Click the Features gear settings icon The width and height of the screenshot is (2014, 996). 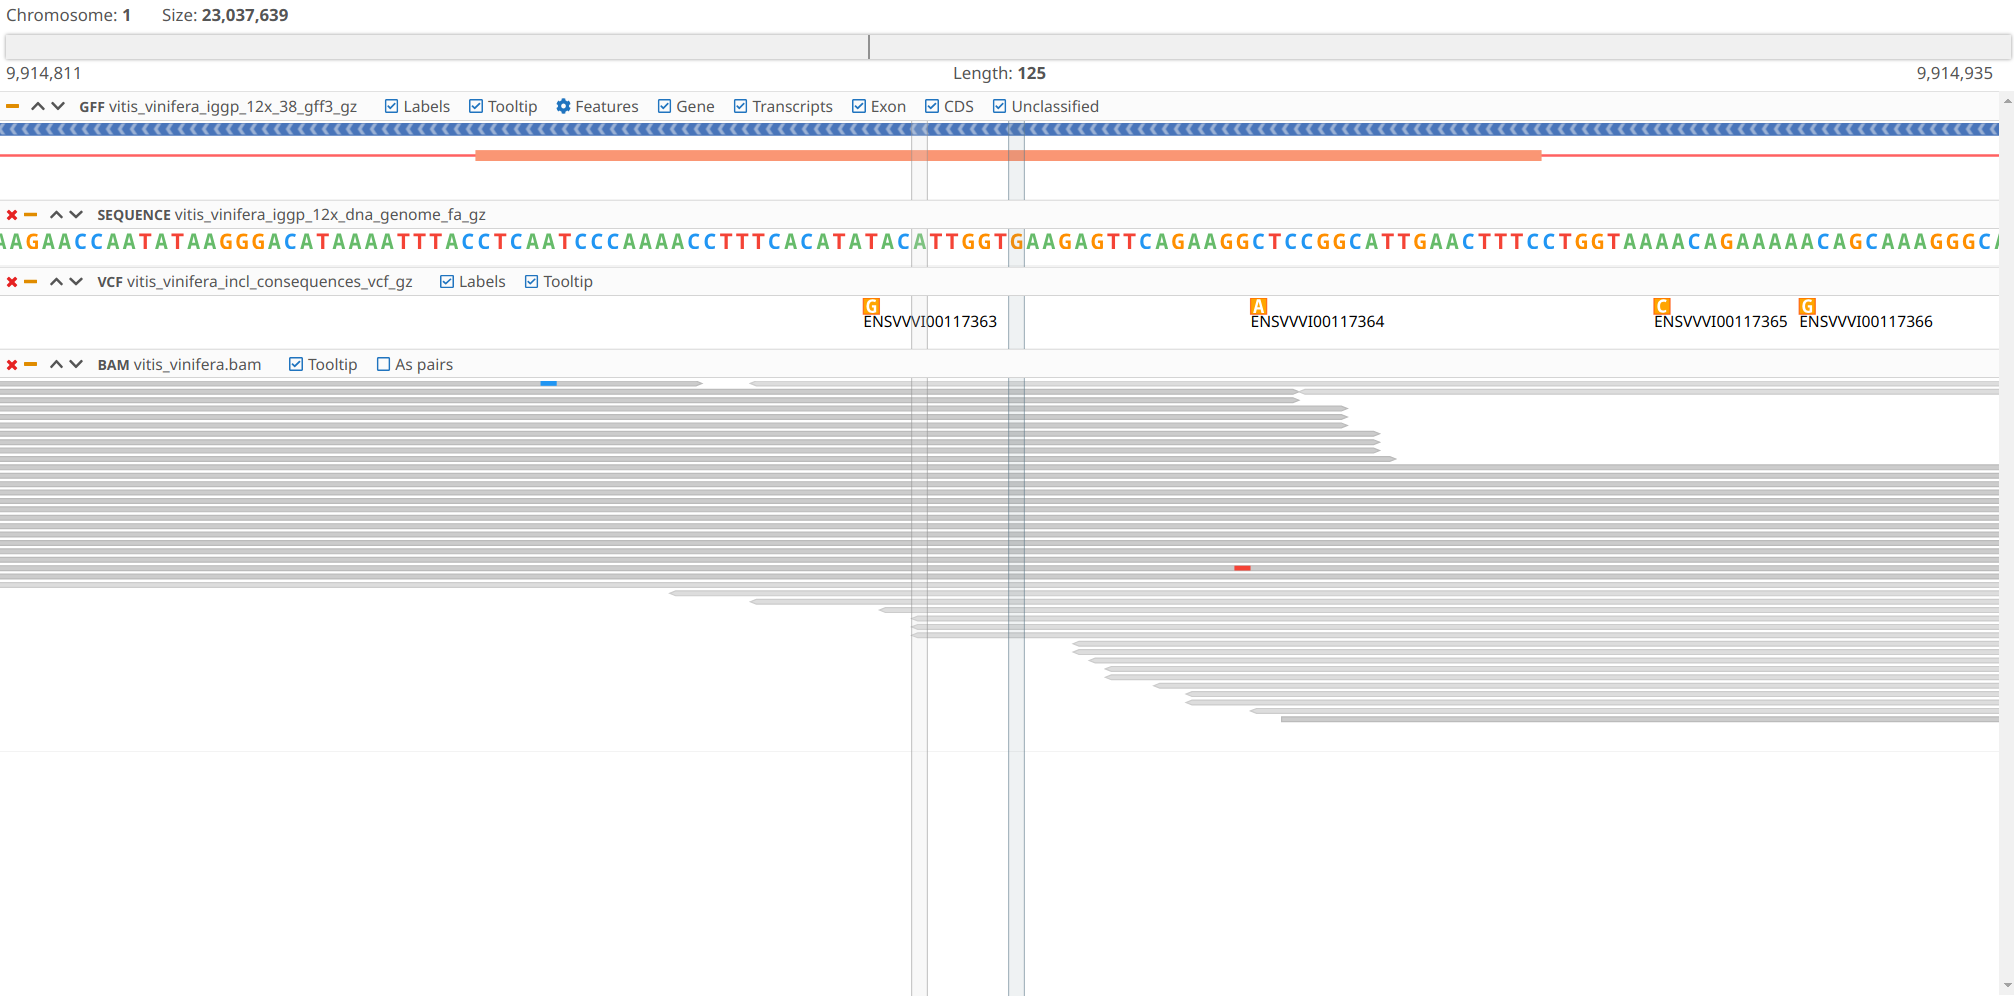564,107
